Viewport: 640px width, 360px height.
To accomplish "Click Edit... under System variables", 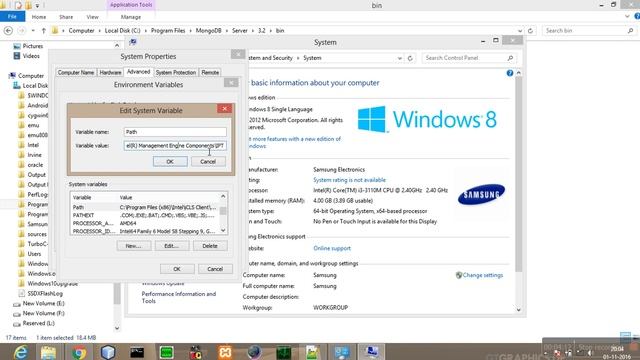I will (x=171, y=246).
